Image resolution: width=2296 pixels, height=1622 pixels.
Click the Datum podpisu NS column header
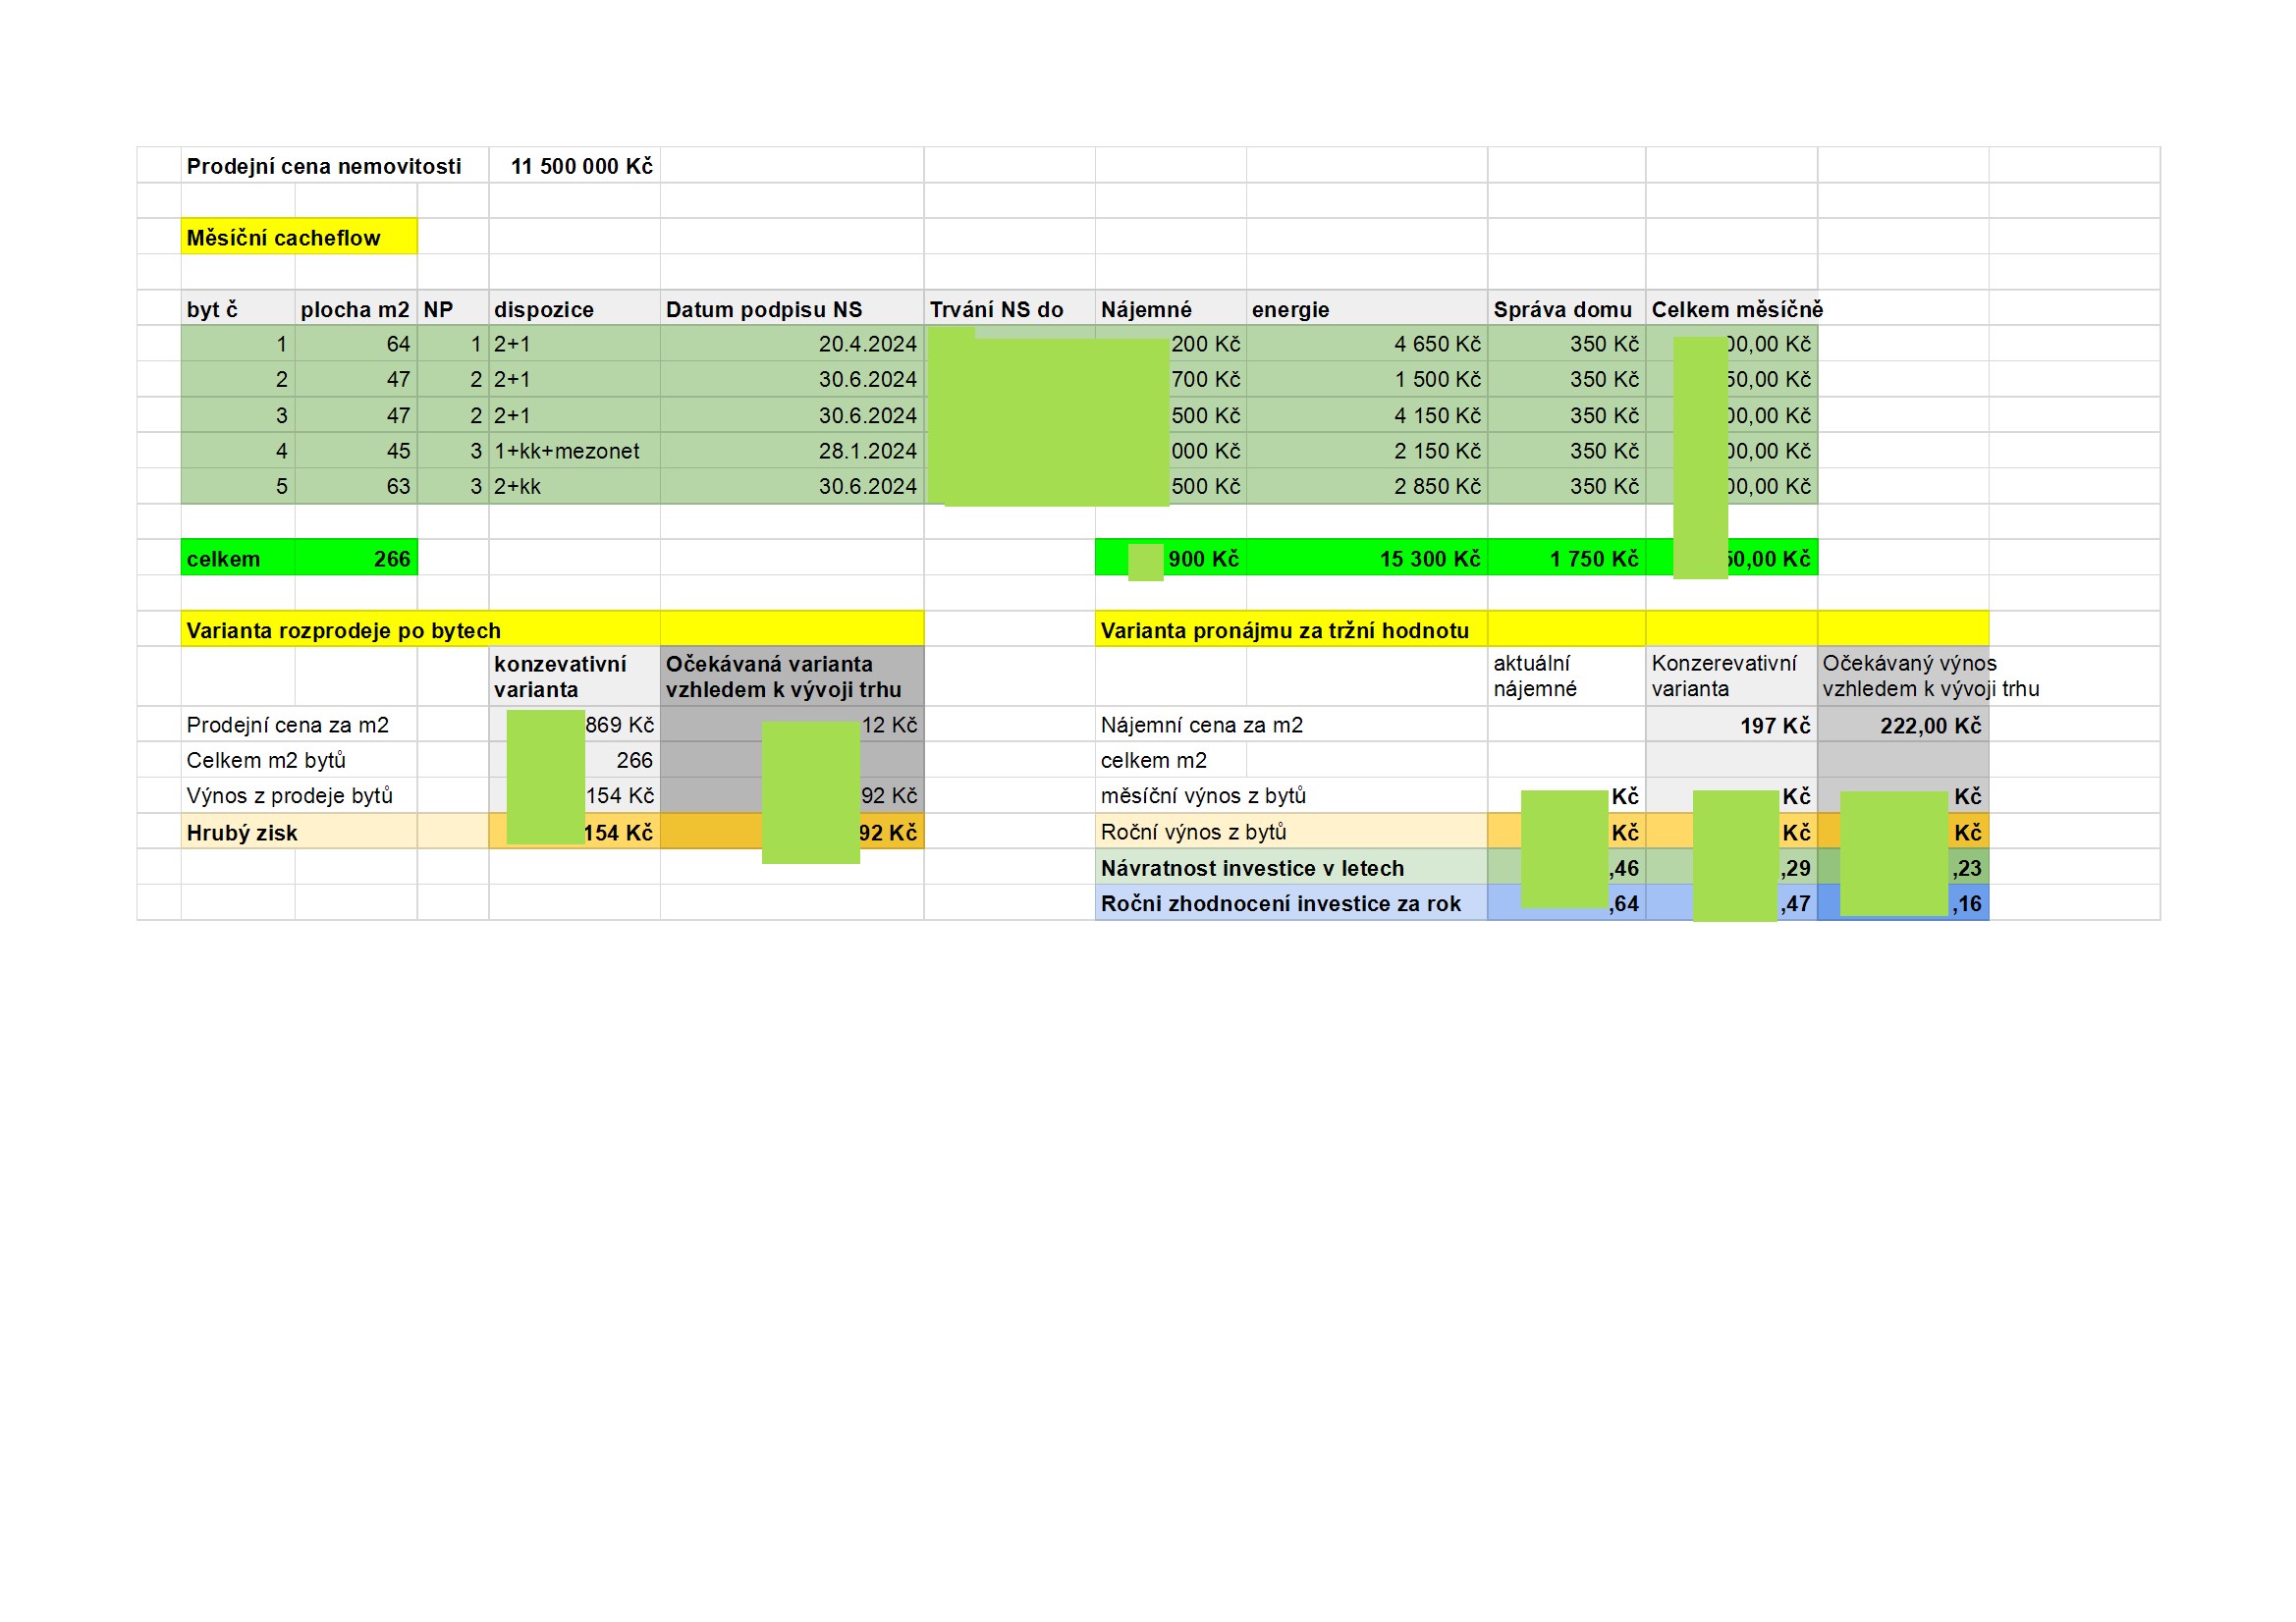[792, 309]
